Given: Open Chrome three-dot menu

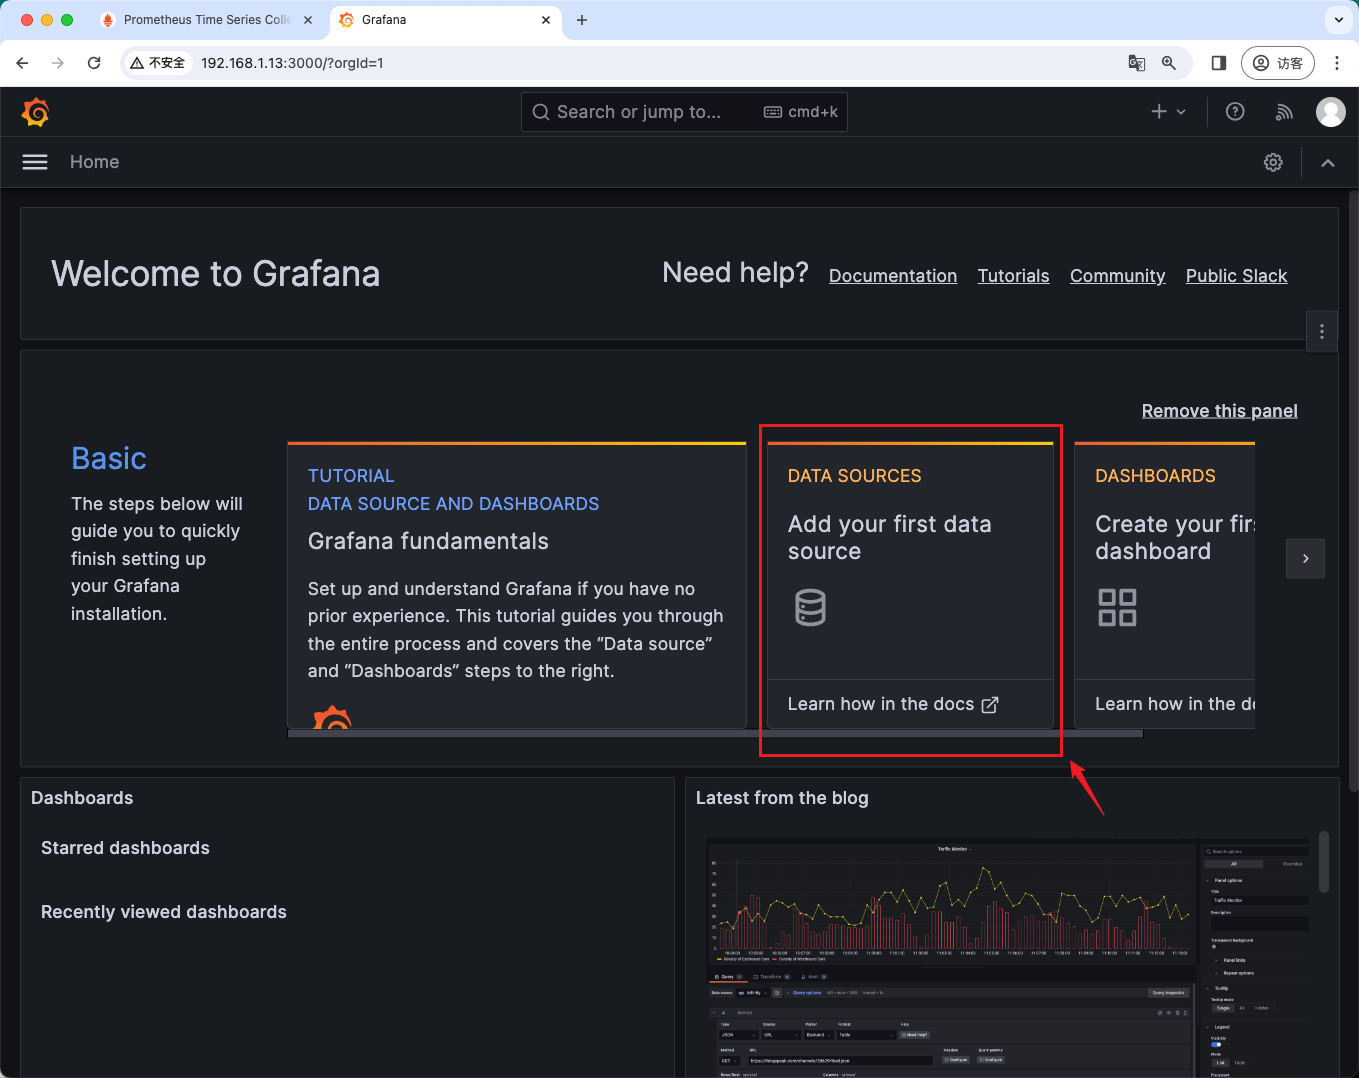Looking at the screenshot, I should [1337, 63].
